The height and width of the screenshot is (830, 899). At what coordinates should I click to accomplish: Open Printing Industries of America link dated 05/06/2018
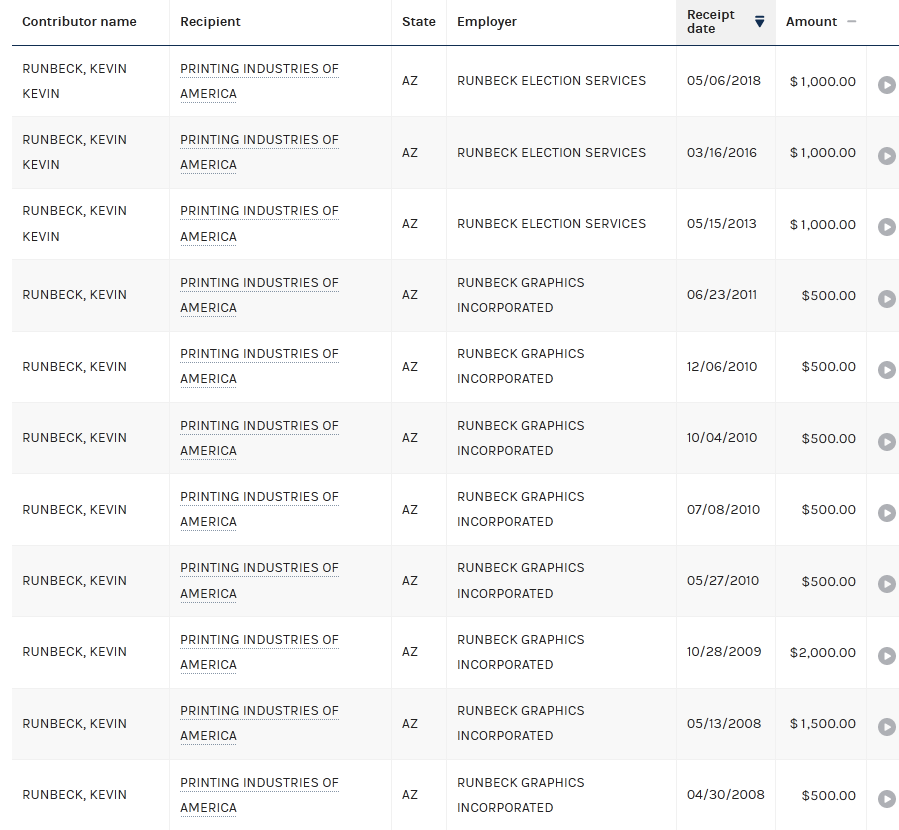point(259,81)
